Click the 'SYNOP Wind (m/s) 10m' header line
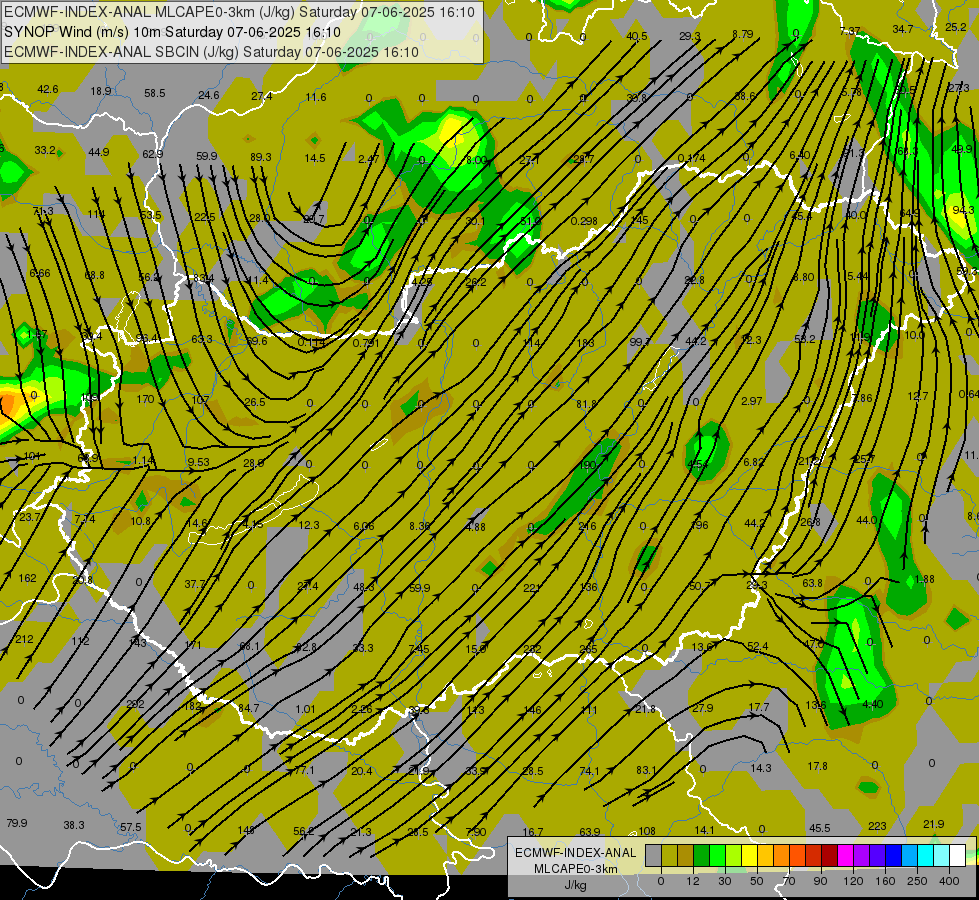This screenshot has height=900, width=979. point(172,32)
